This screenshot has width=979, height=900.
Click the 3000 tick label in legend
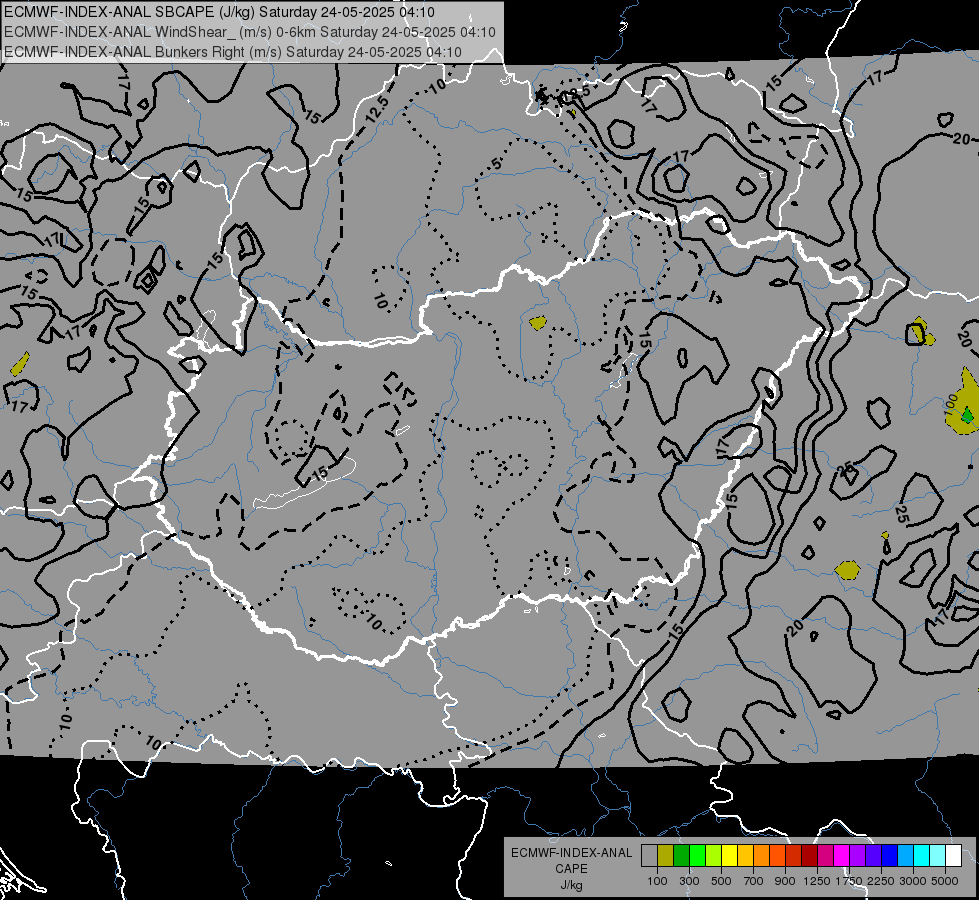click(913, 881)
